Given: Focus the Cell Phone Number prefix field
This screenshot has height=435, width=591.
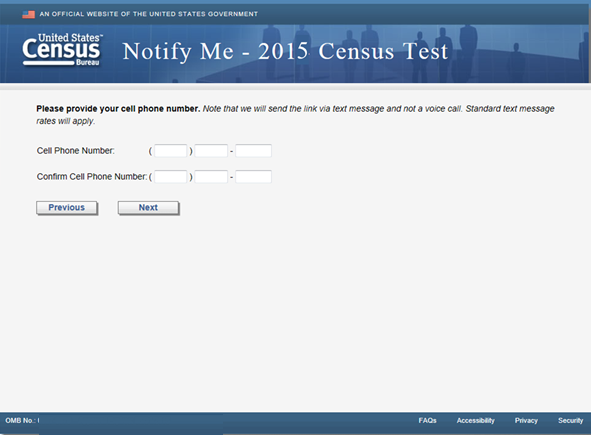Looking at the screenshot, I should click(x=211, y=151).
